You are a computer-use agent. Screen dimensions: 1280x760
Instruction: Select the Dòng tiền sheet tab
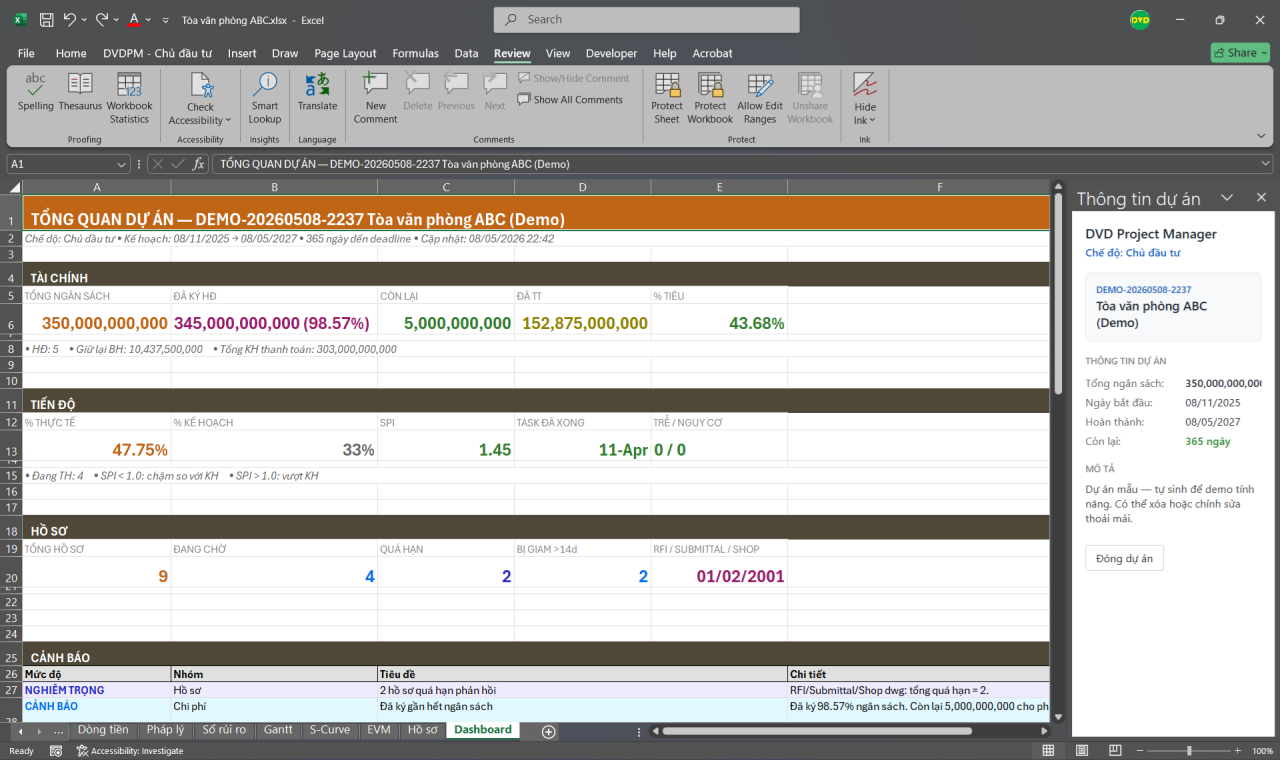point(103,730)
